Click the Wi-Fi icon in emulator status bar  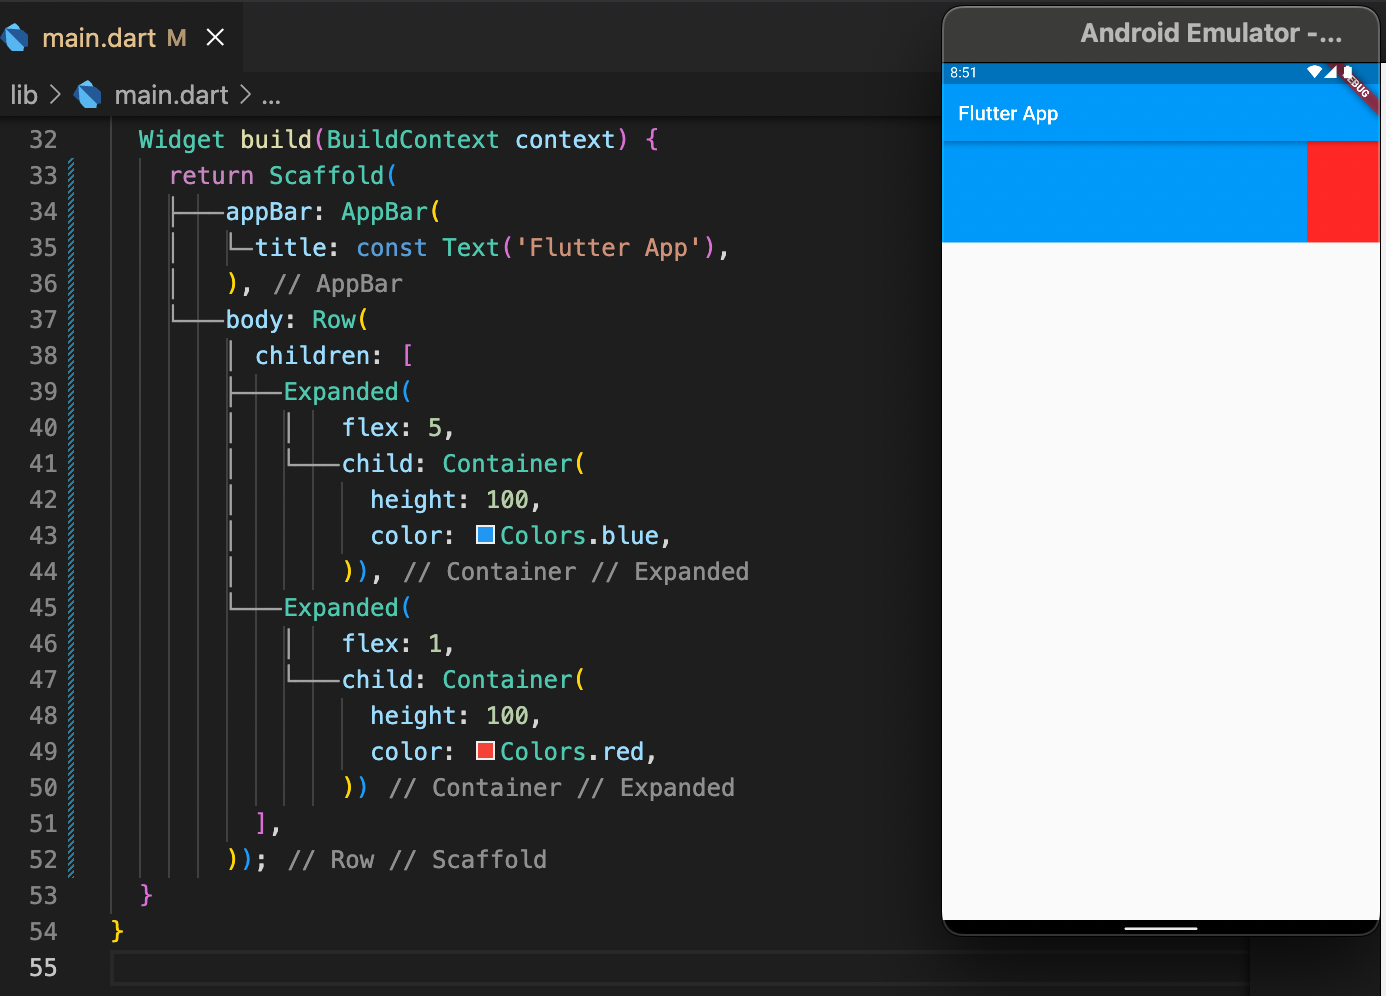tap(1314, 72)
